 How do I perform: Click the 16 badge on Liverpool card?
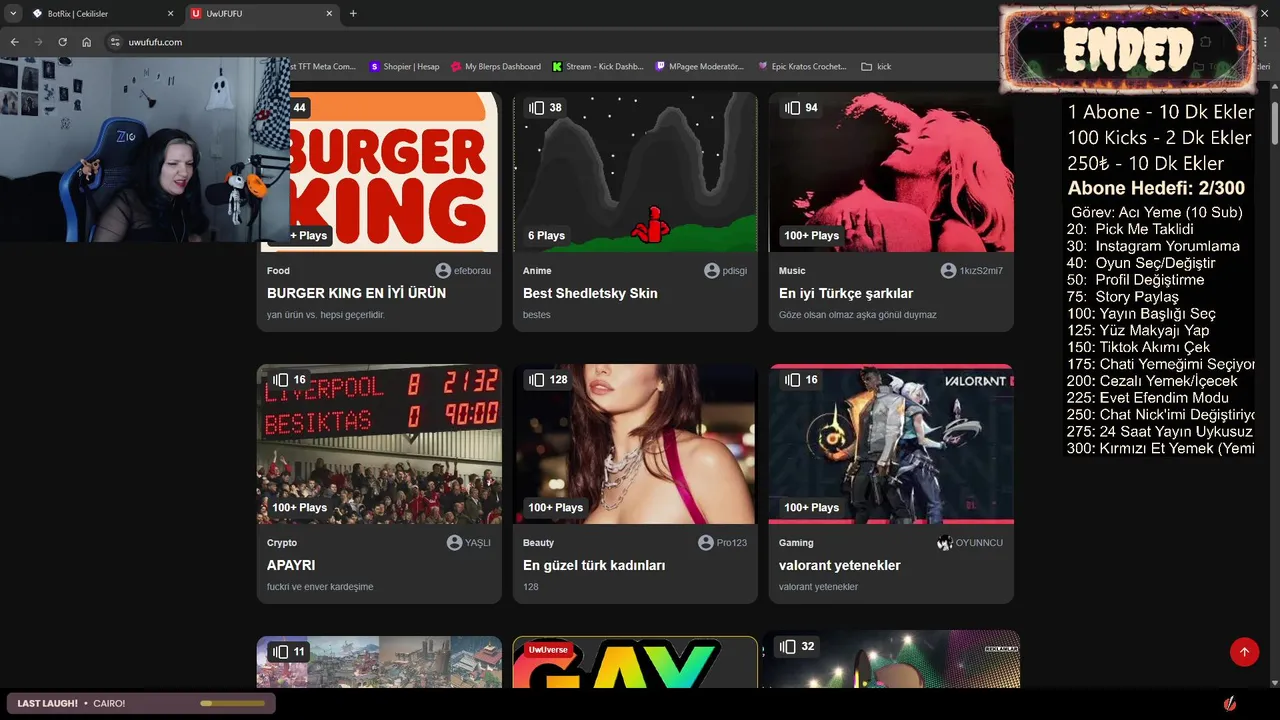[289, 379]
